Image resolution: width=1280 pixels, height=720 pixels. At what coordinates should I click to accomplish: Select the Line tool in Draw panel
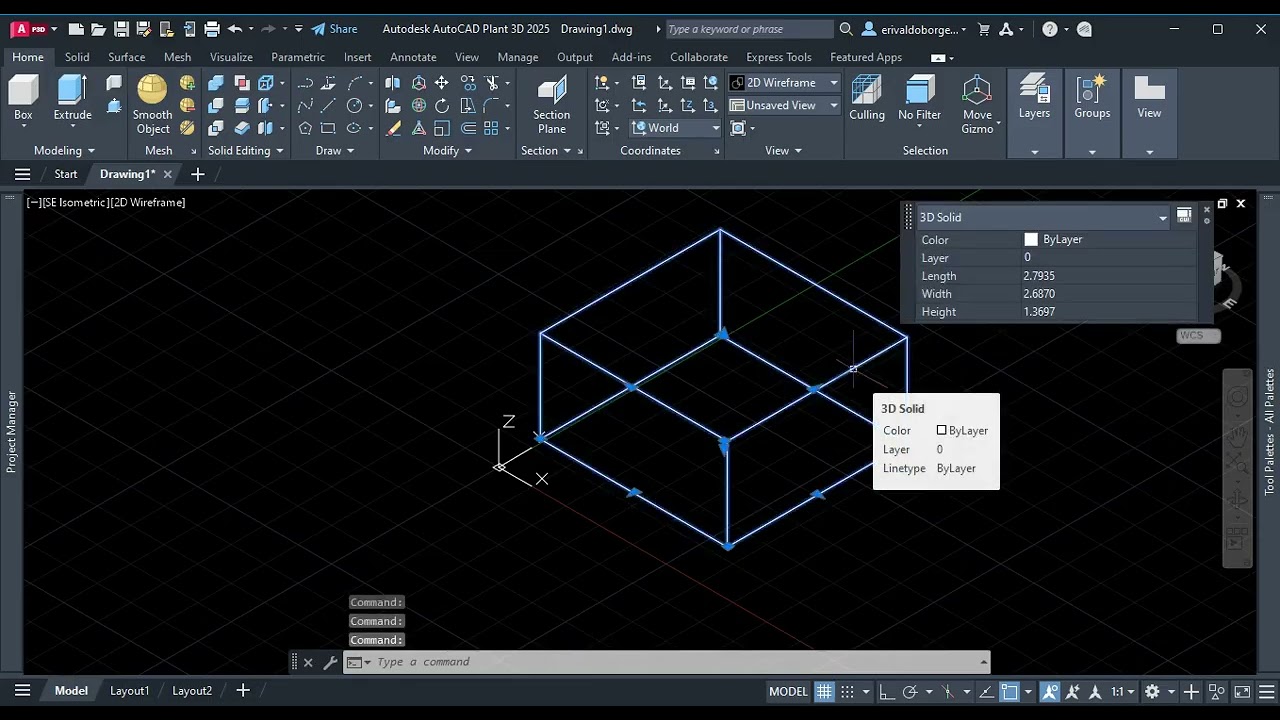tap(329, 106)
